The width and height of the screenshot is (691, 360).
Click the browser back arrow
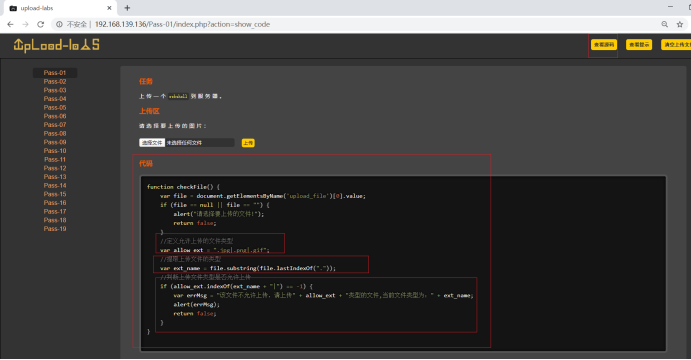[10, 24]
